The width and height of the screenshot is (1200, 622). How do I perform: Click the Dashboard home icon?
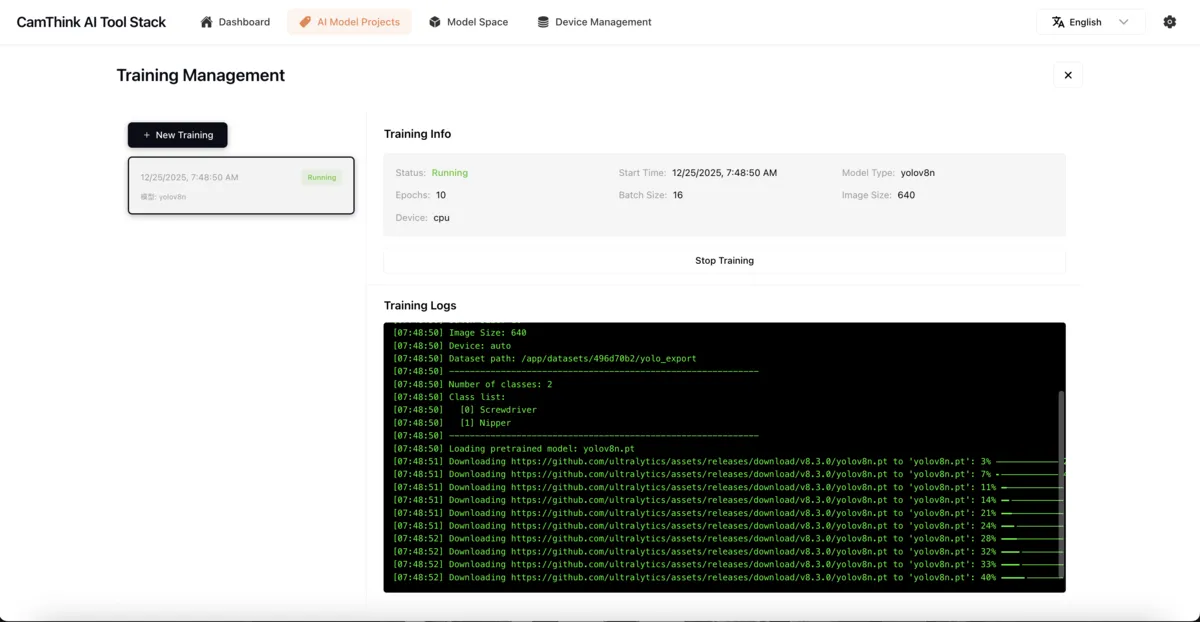[x=206, y=22]
